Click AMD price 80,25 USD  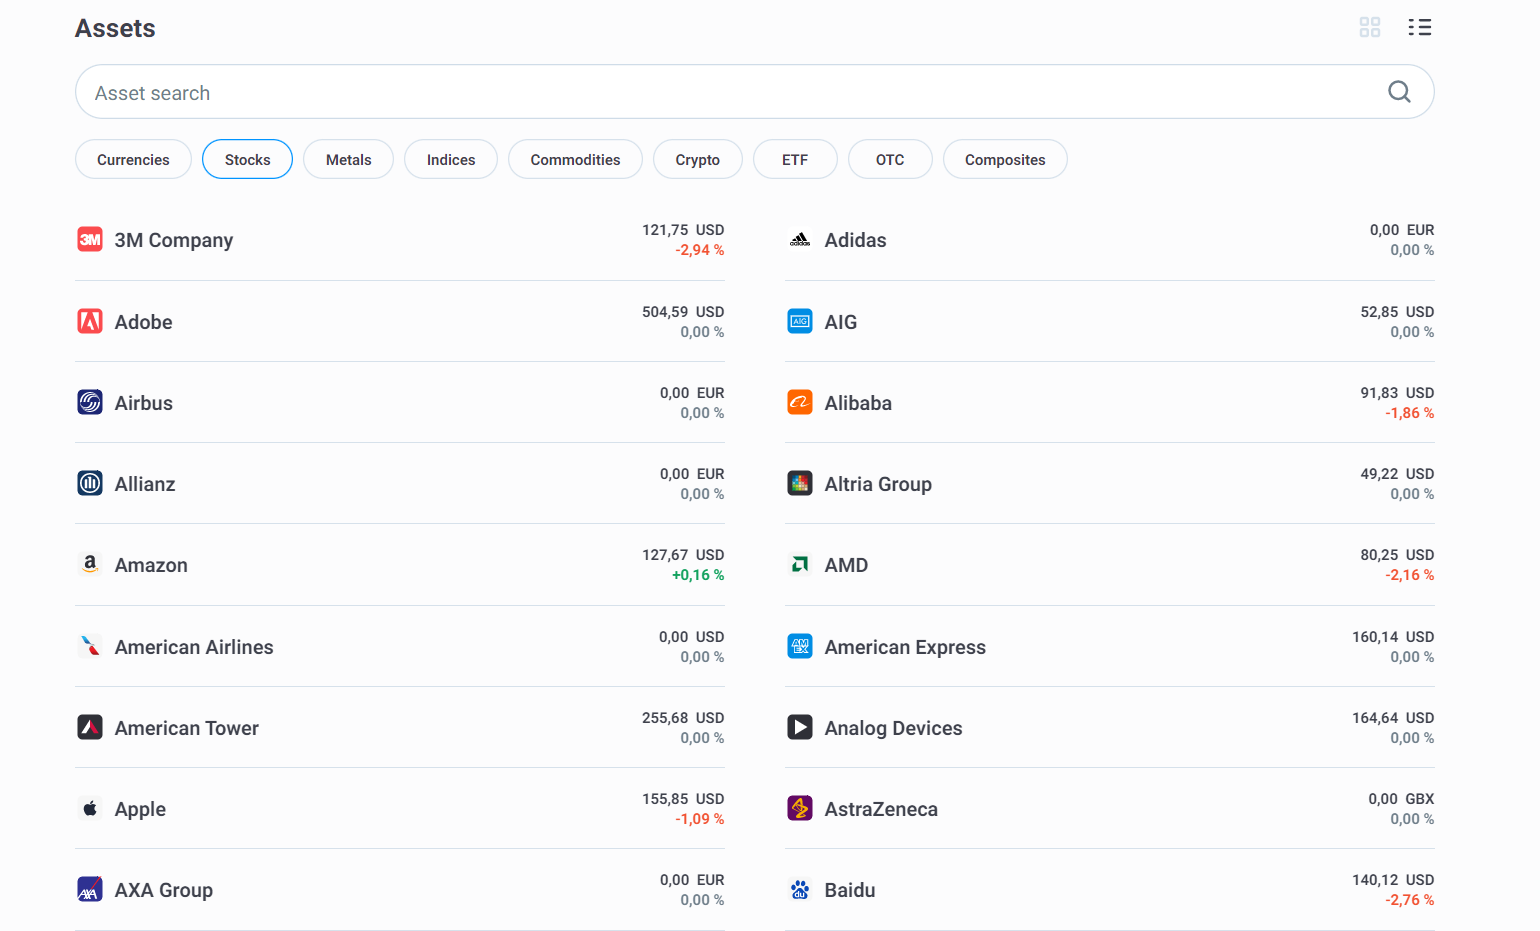(x=1397, y=555)
